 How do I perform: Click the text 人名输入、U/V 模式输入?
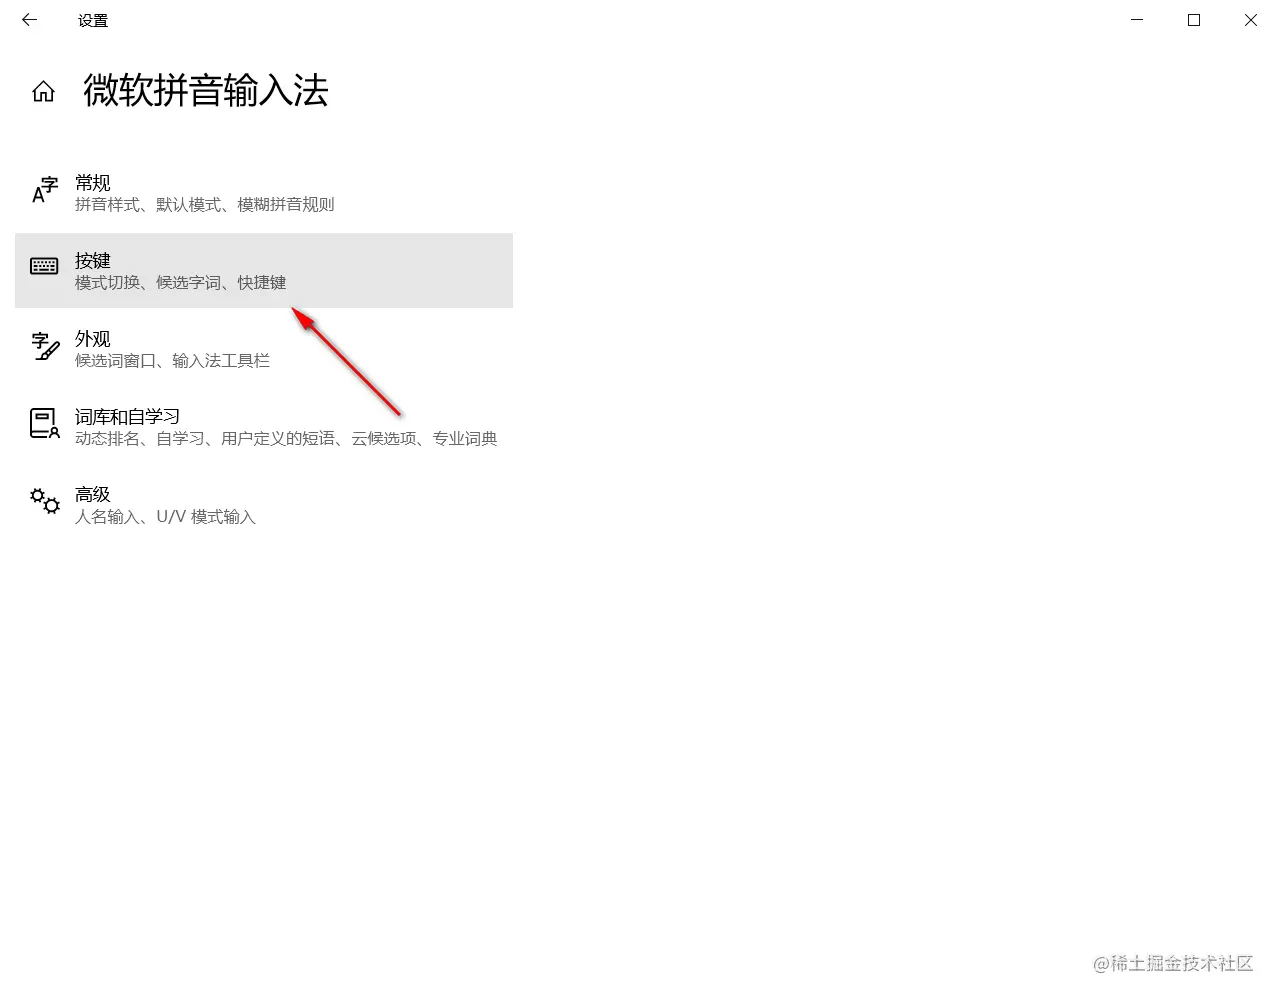click(165, 517)
